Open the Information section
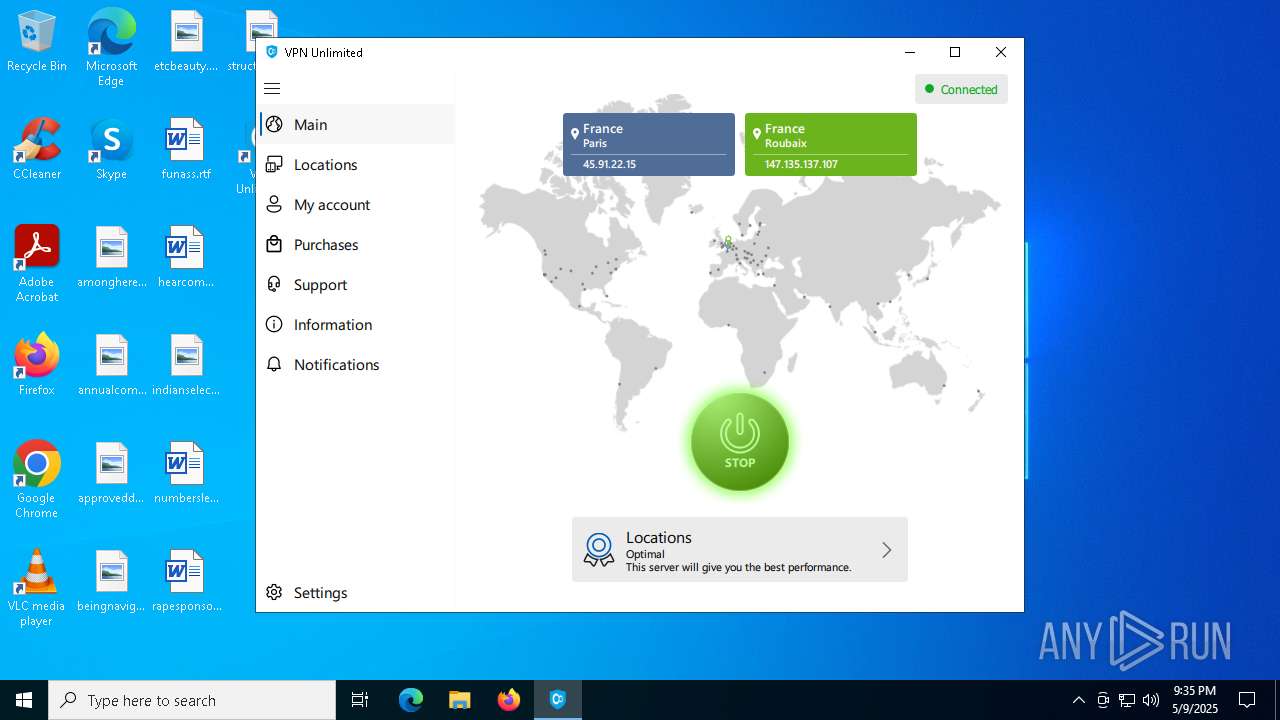 point(357,324)
